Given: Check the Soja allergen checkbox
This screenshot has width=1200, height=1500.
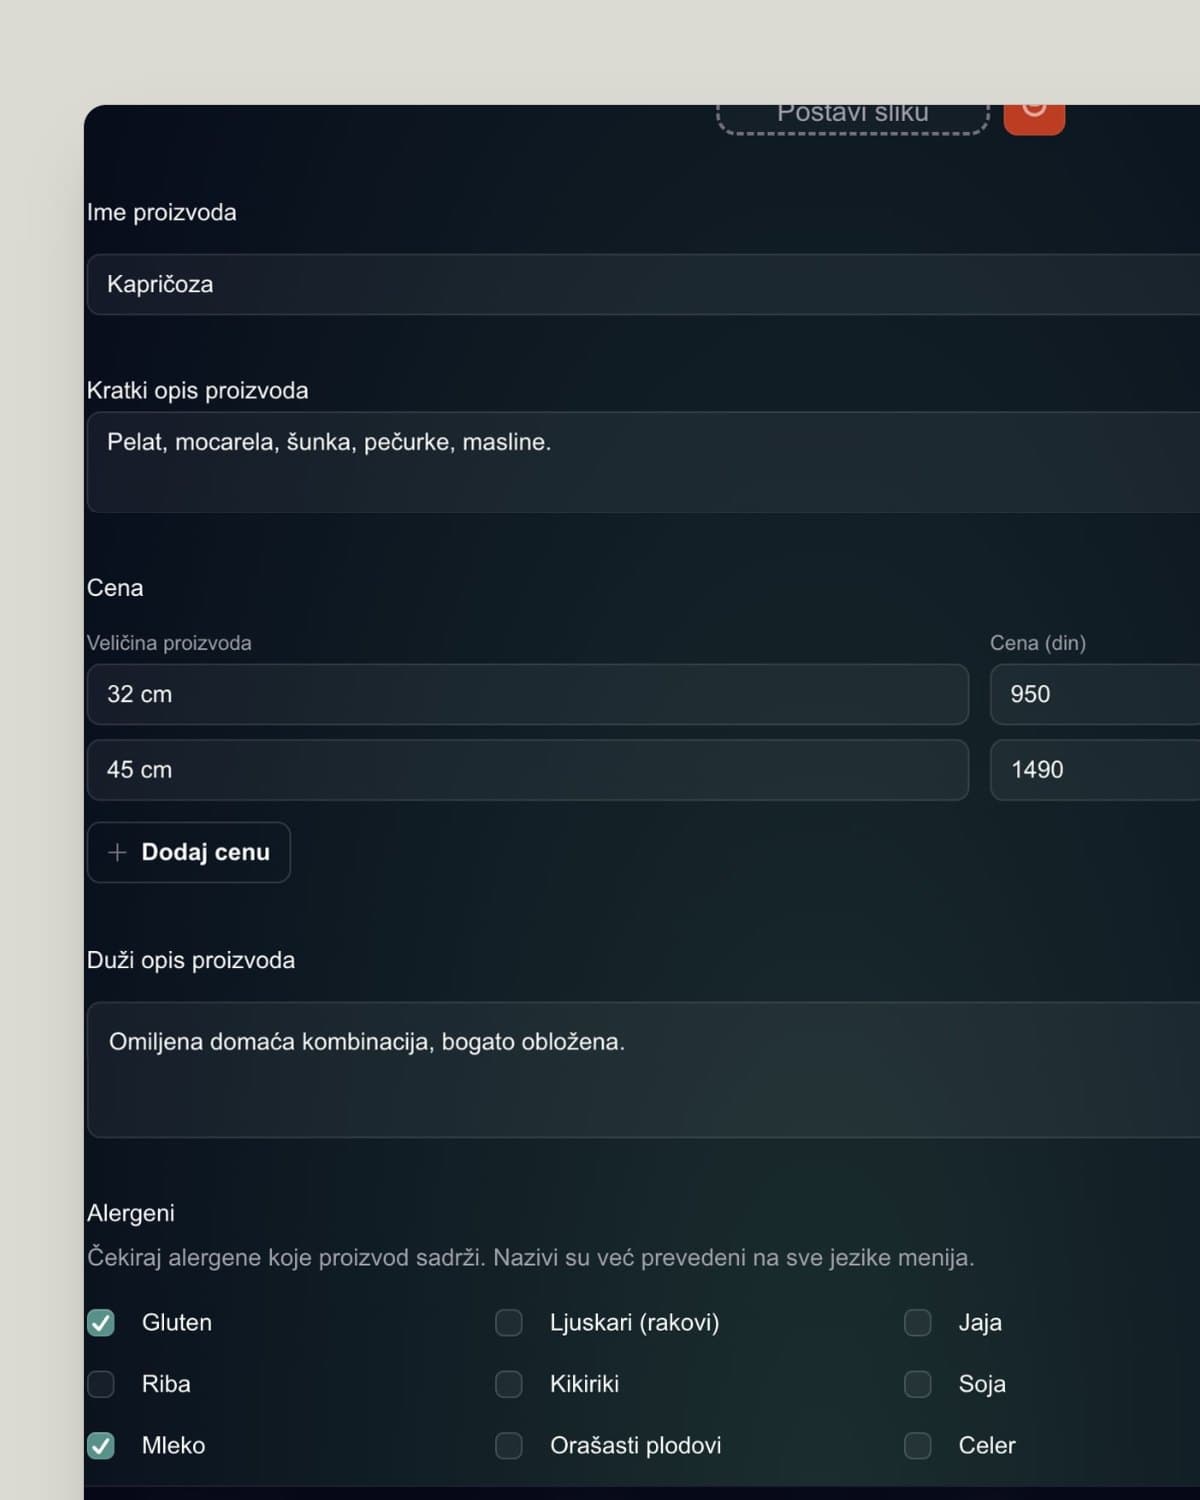Looking at the screenshot, I should click(x=918, y=1384).
